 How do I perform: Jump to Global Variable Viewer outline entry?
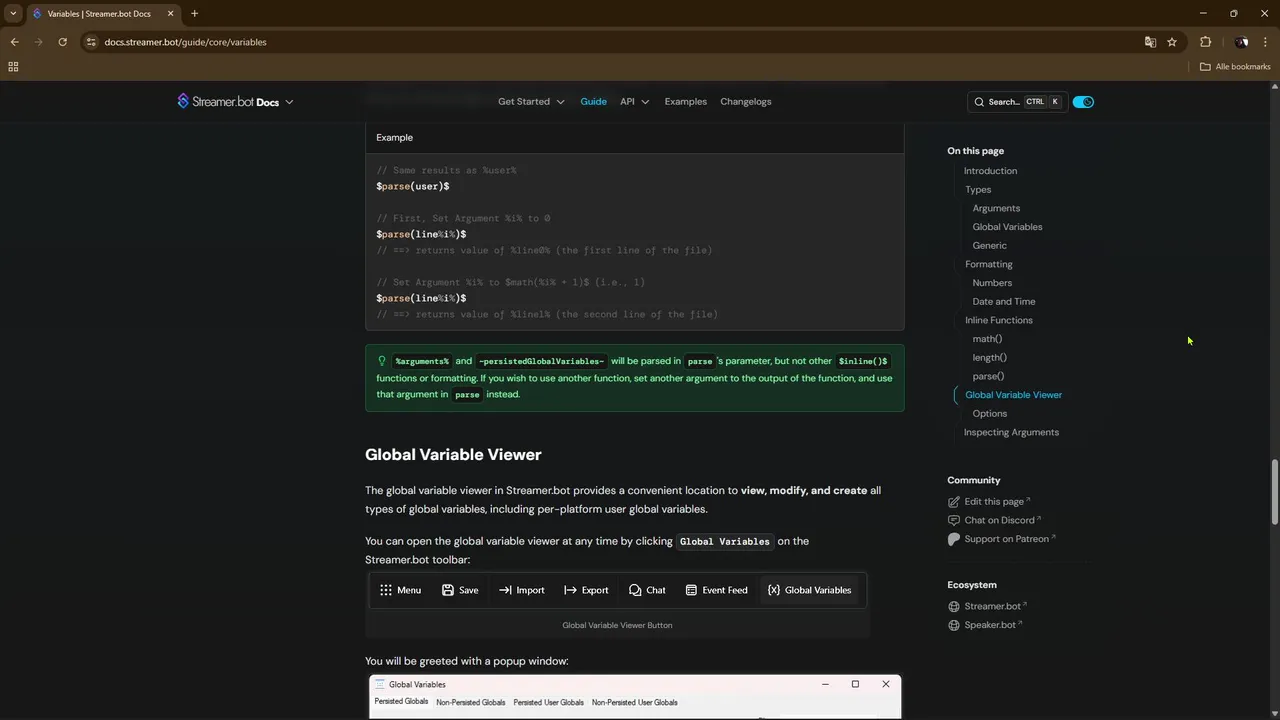[x=1013, y=395]
